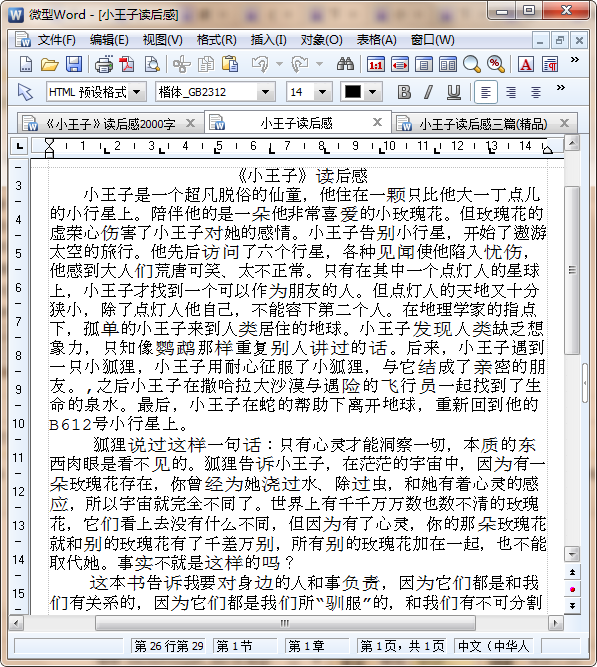Toggle italic formatting
Screen dimensions: 597x667
click(x=428, y=92)
